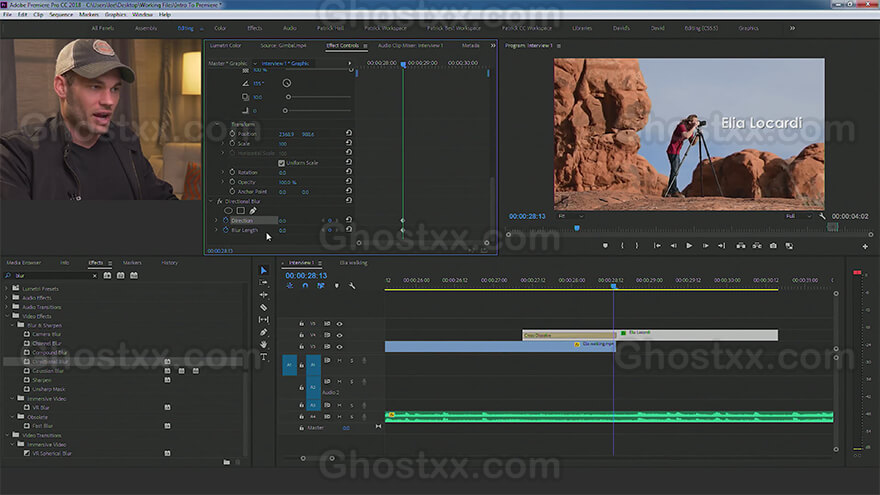Solo audio track A1

pos(351,360)
